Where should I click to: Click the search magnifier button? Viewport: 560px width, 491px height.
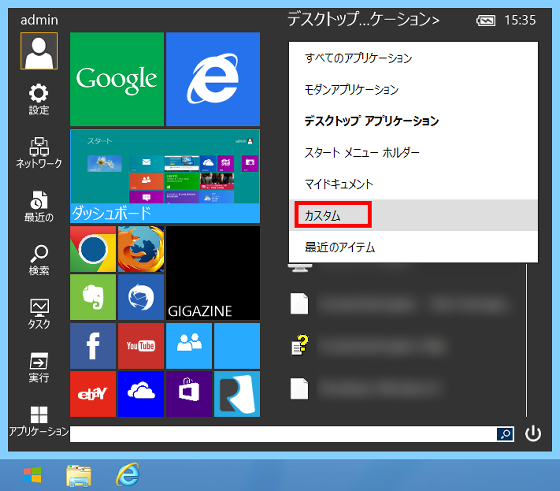point(505,434)
